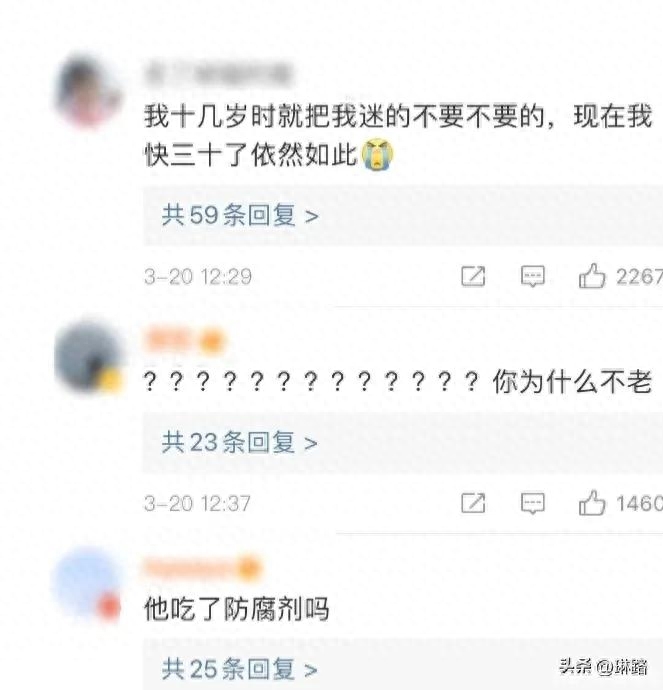Viewport: 663px width, 690px height.
Task: Open third commenter's light blue avatar
Action: 87,583
